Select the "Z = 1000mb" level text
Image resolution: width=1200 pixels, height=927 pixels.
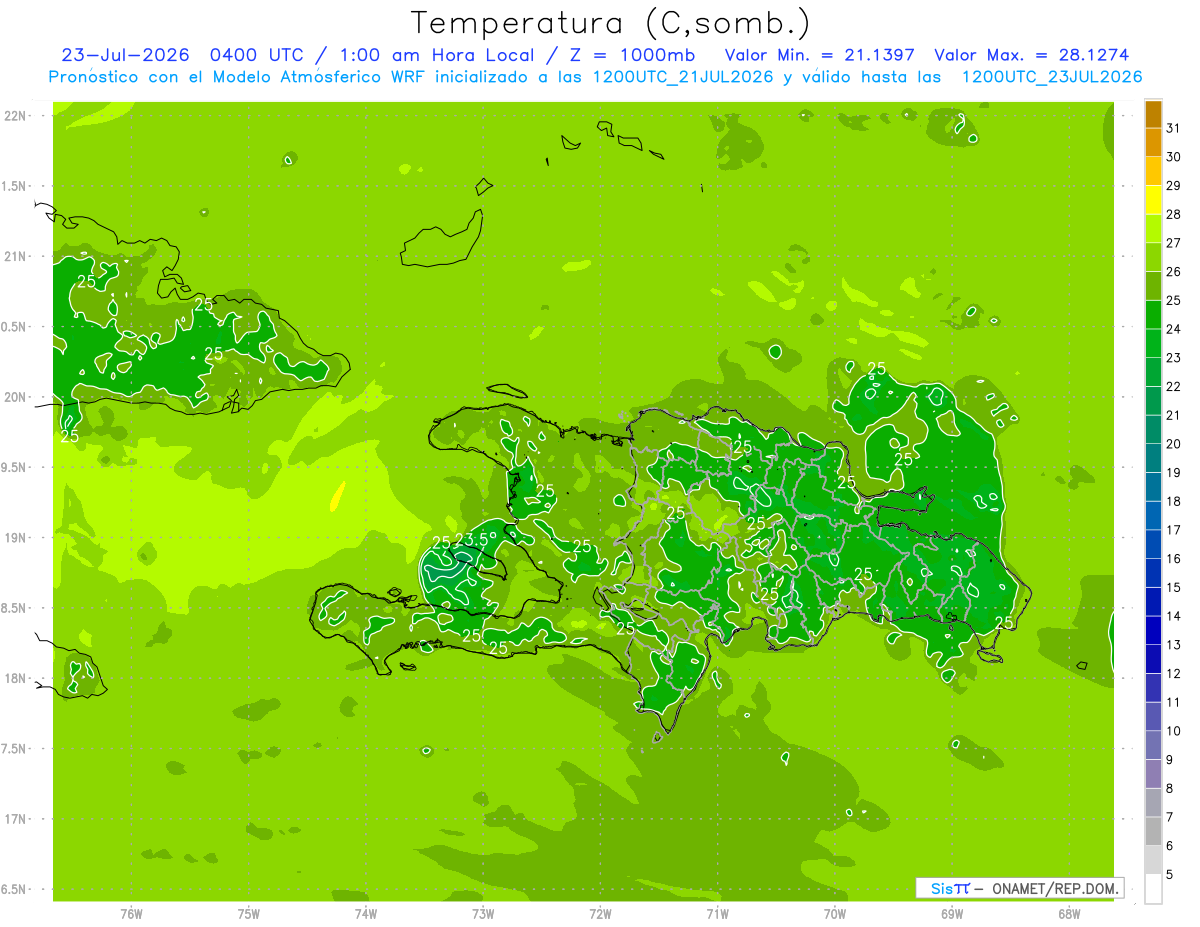(x=633, y=54)
